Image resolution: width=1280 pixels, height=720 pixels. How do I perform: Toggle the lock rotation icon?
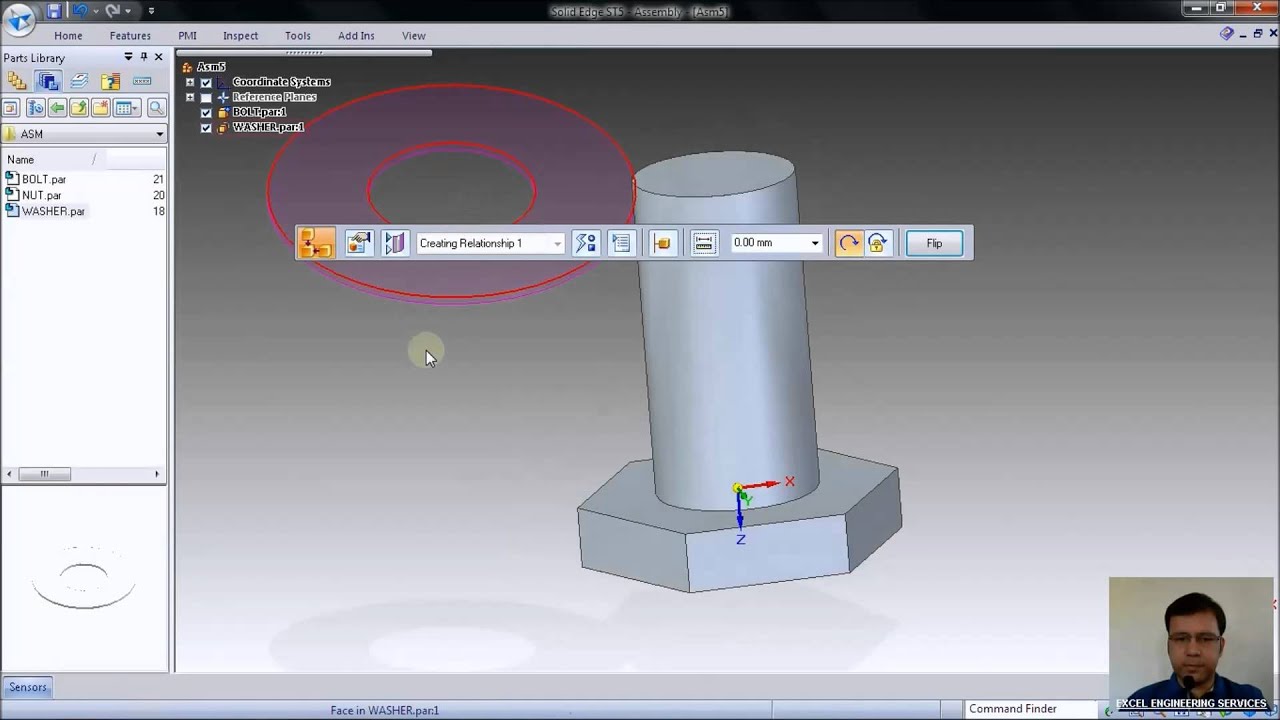877,243
